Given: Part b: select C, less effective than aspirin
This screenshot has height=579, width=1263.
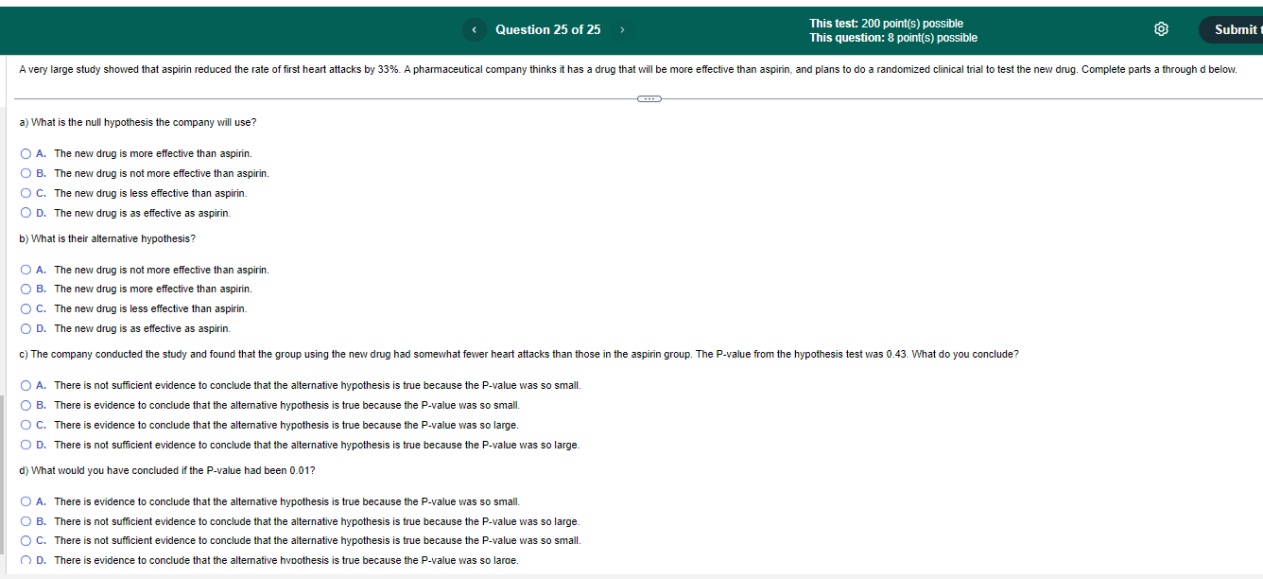Looking at the screenshot, I should [x=26, y=309].
